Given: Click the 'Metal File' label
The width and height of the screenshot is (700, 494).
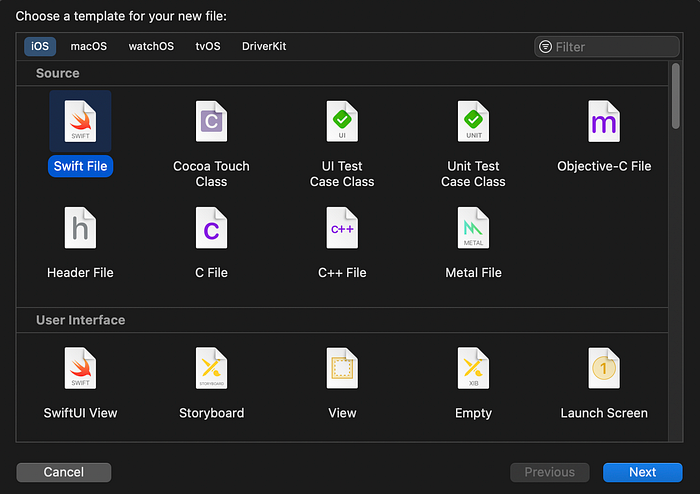Looking at the screenshot, I should 473,273.
